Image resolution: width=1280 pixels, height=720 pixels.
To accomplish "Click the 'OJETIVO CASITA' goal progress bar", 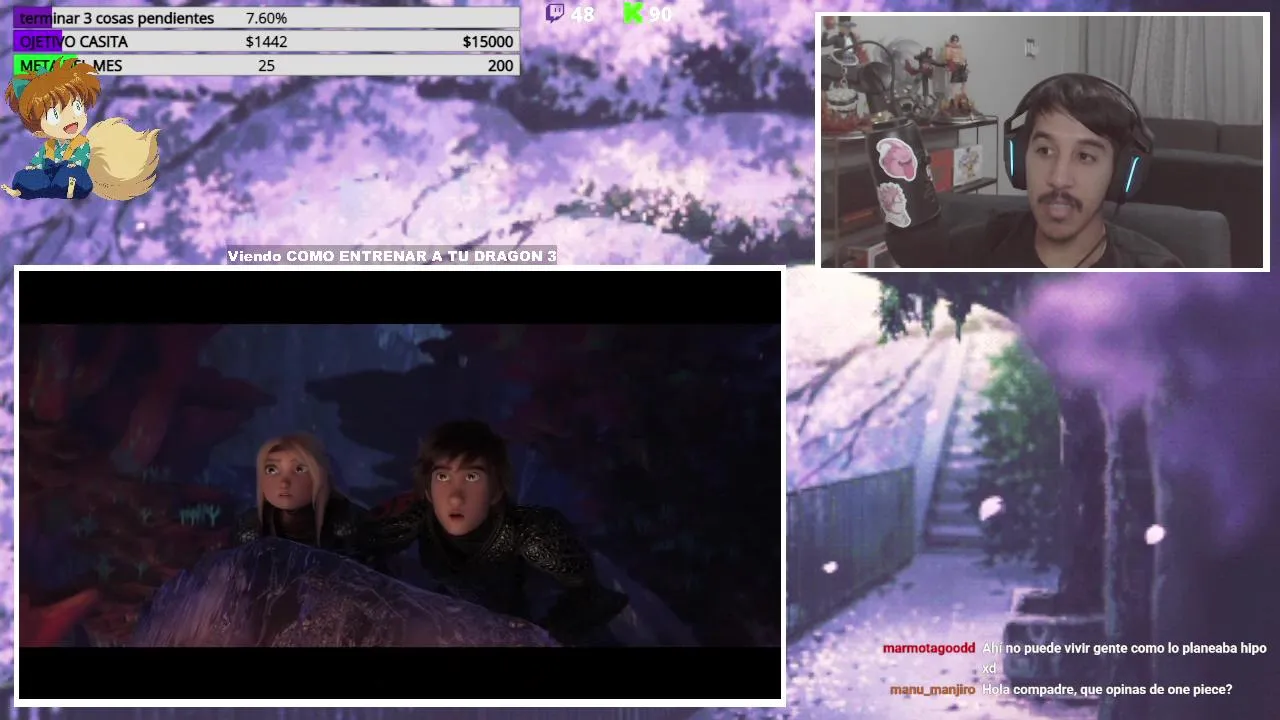I will pos(266,42).
